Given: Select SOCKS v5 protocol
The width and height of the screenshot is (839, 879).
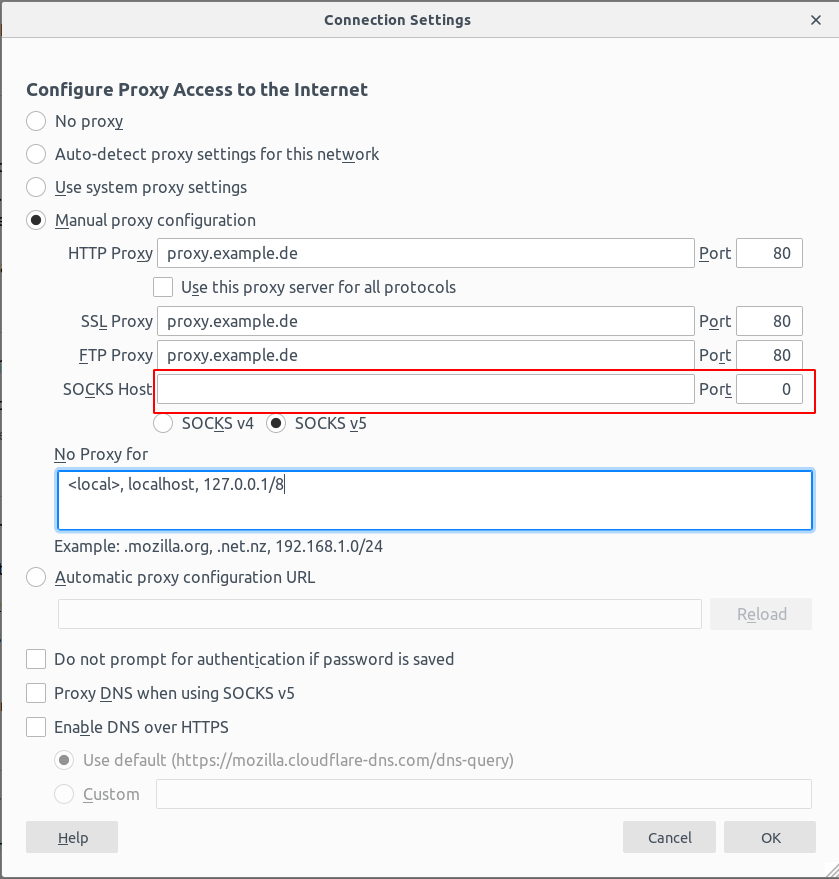Looking at the screenshot, I should (x=276, y=423).
